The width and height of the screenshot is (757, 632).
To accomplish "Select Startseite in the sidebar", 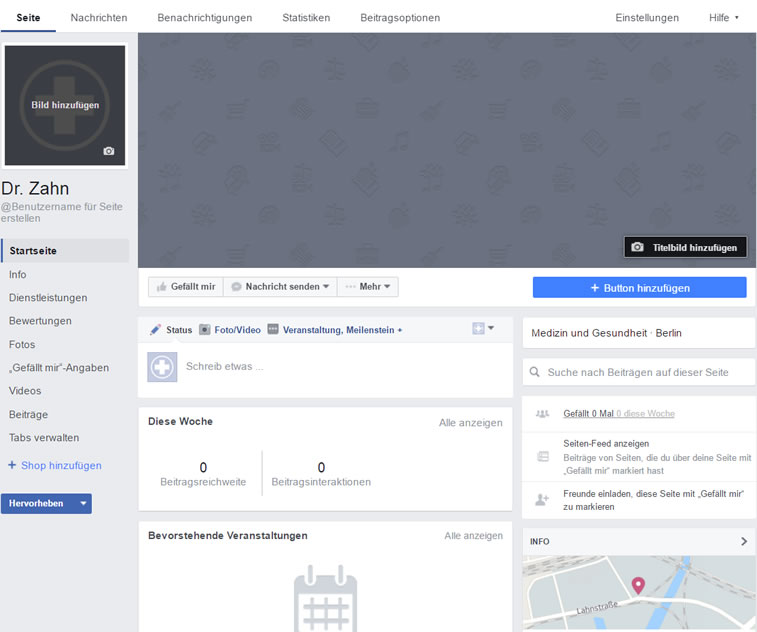I will [x=65, y=251].
